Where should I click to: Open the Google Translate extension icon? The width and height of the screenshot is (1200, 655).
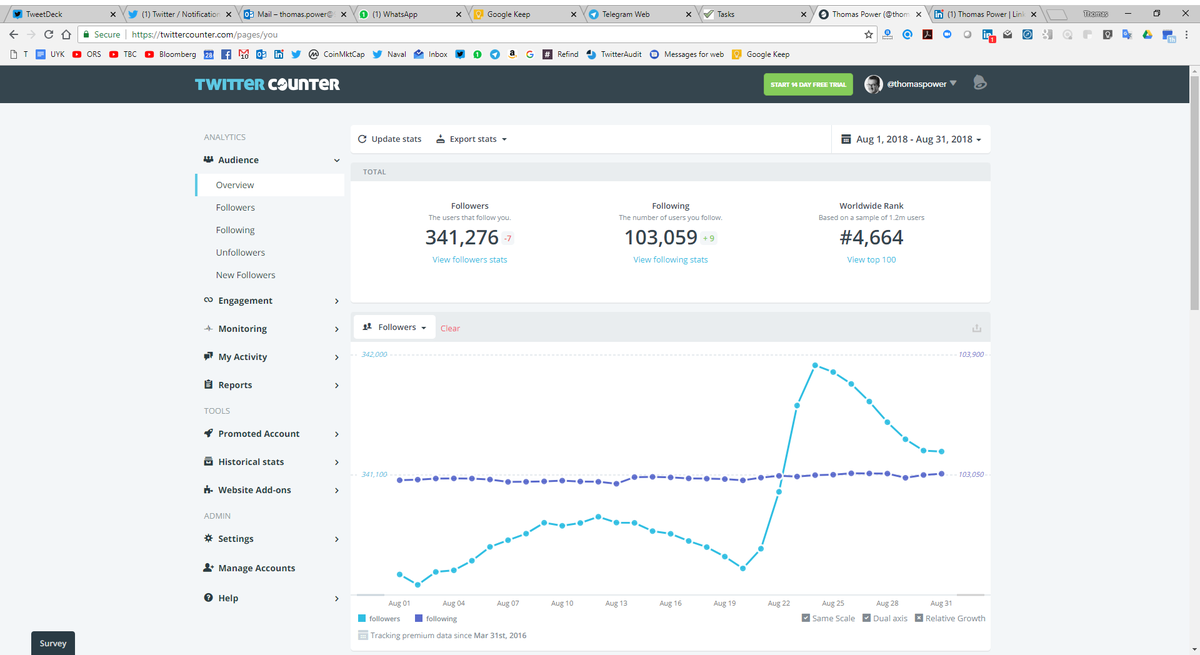[x=1127, y=34]
